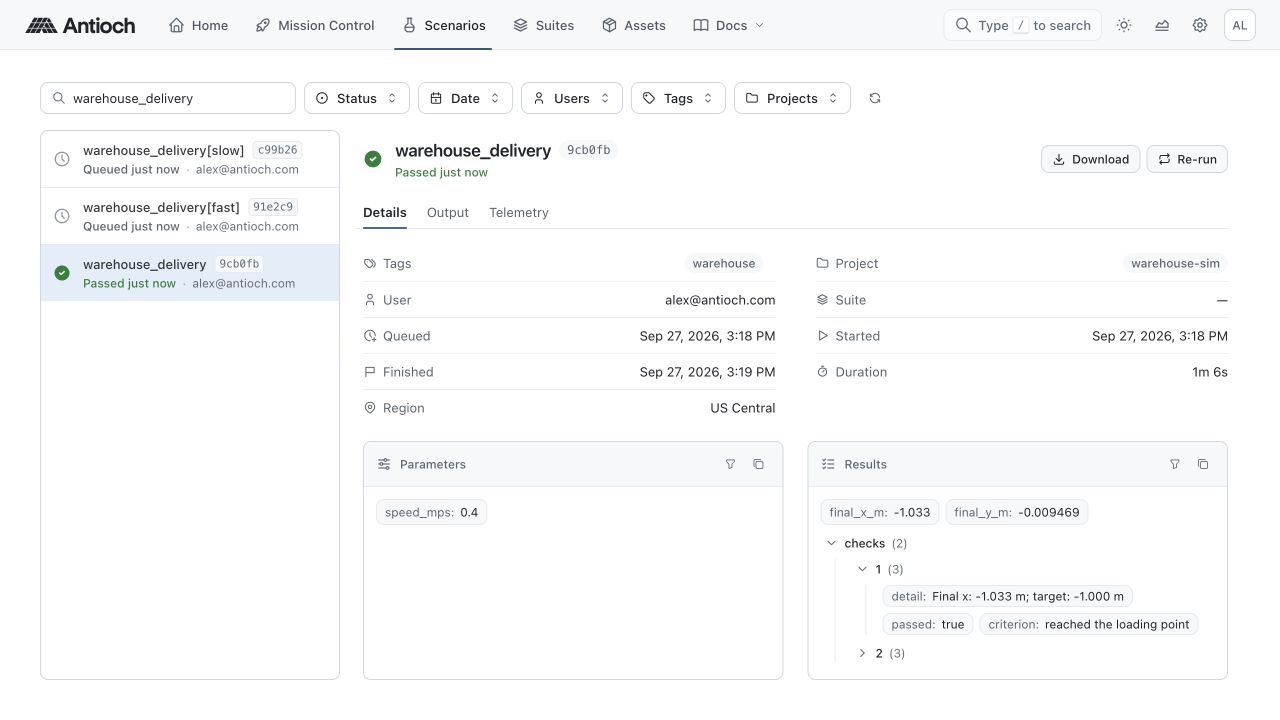Re-run the warehouse_delivery scenario
The image size is (1280, 720).
click(1187, 159)
